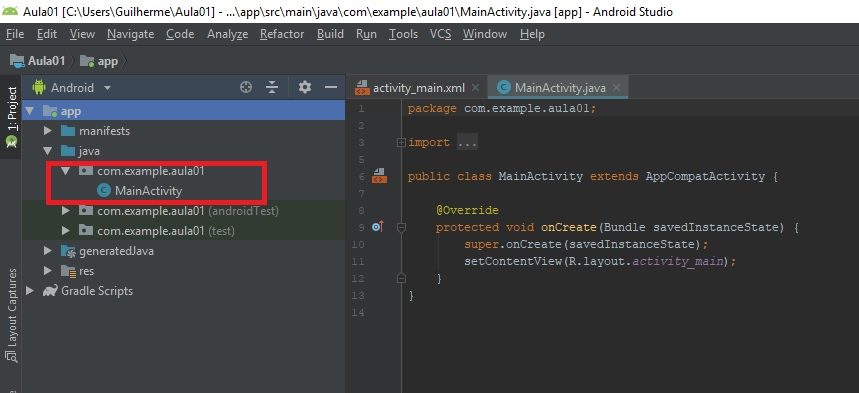859x393 pixels.
Task: Collapse the app module node arrow
Action: pos(30,111)
